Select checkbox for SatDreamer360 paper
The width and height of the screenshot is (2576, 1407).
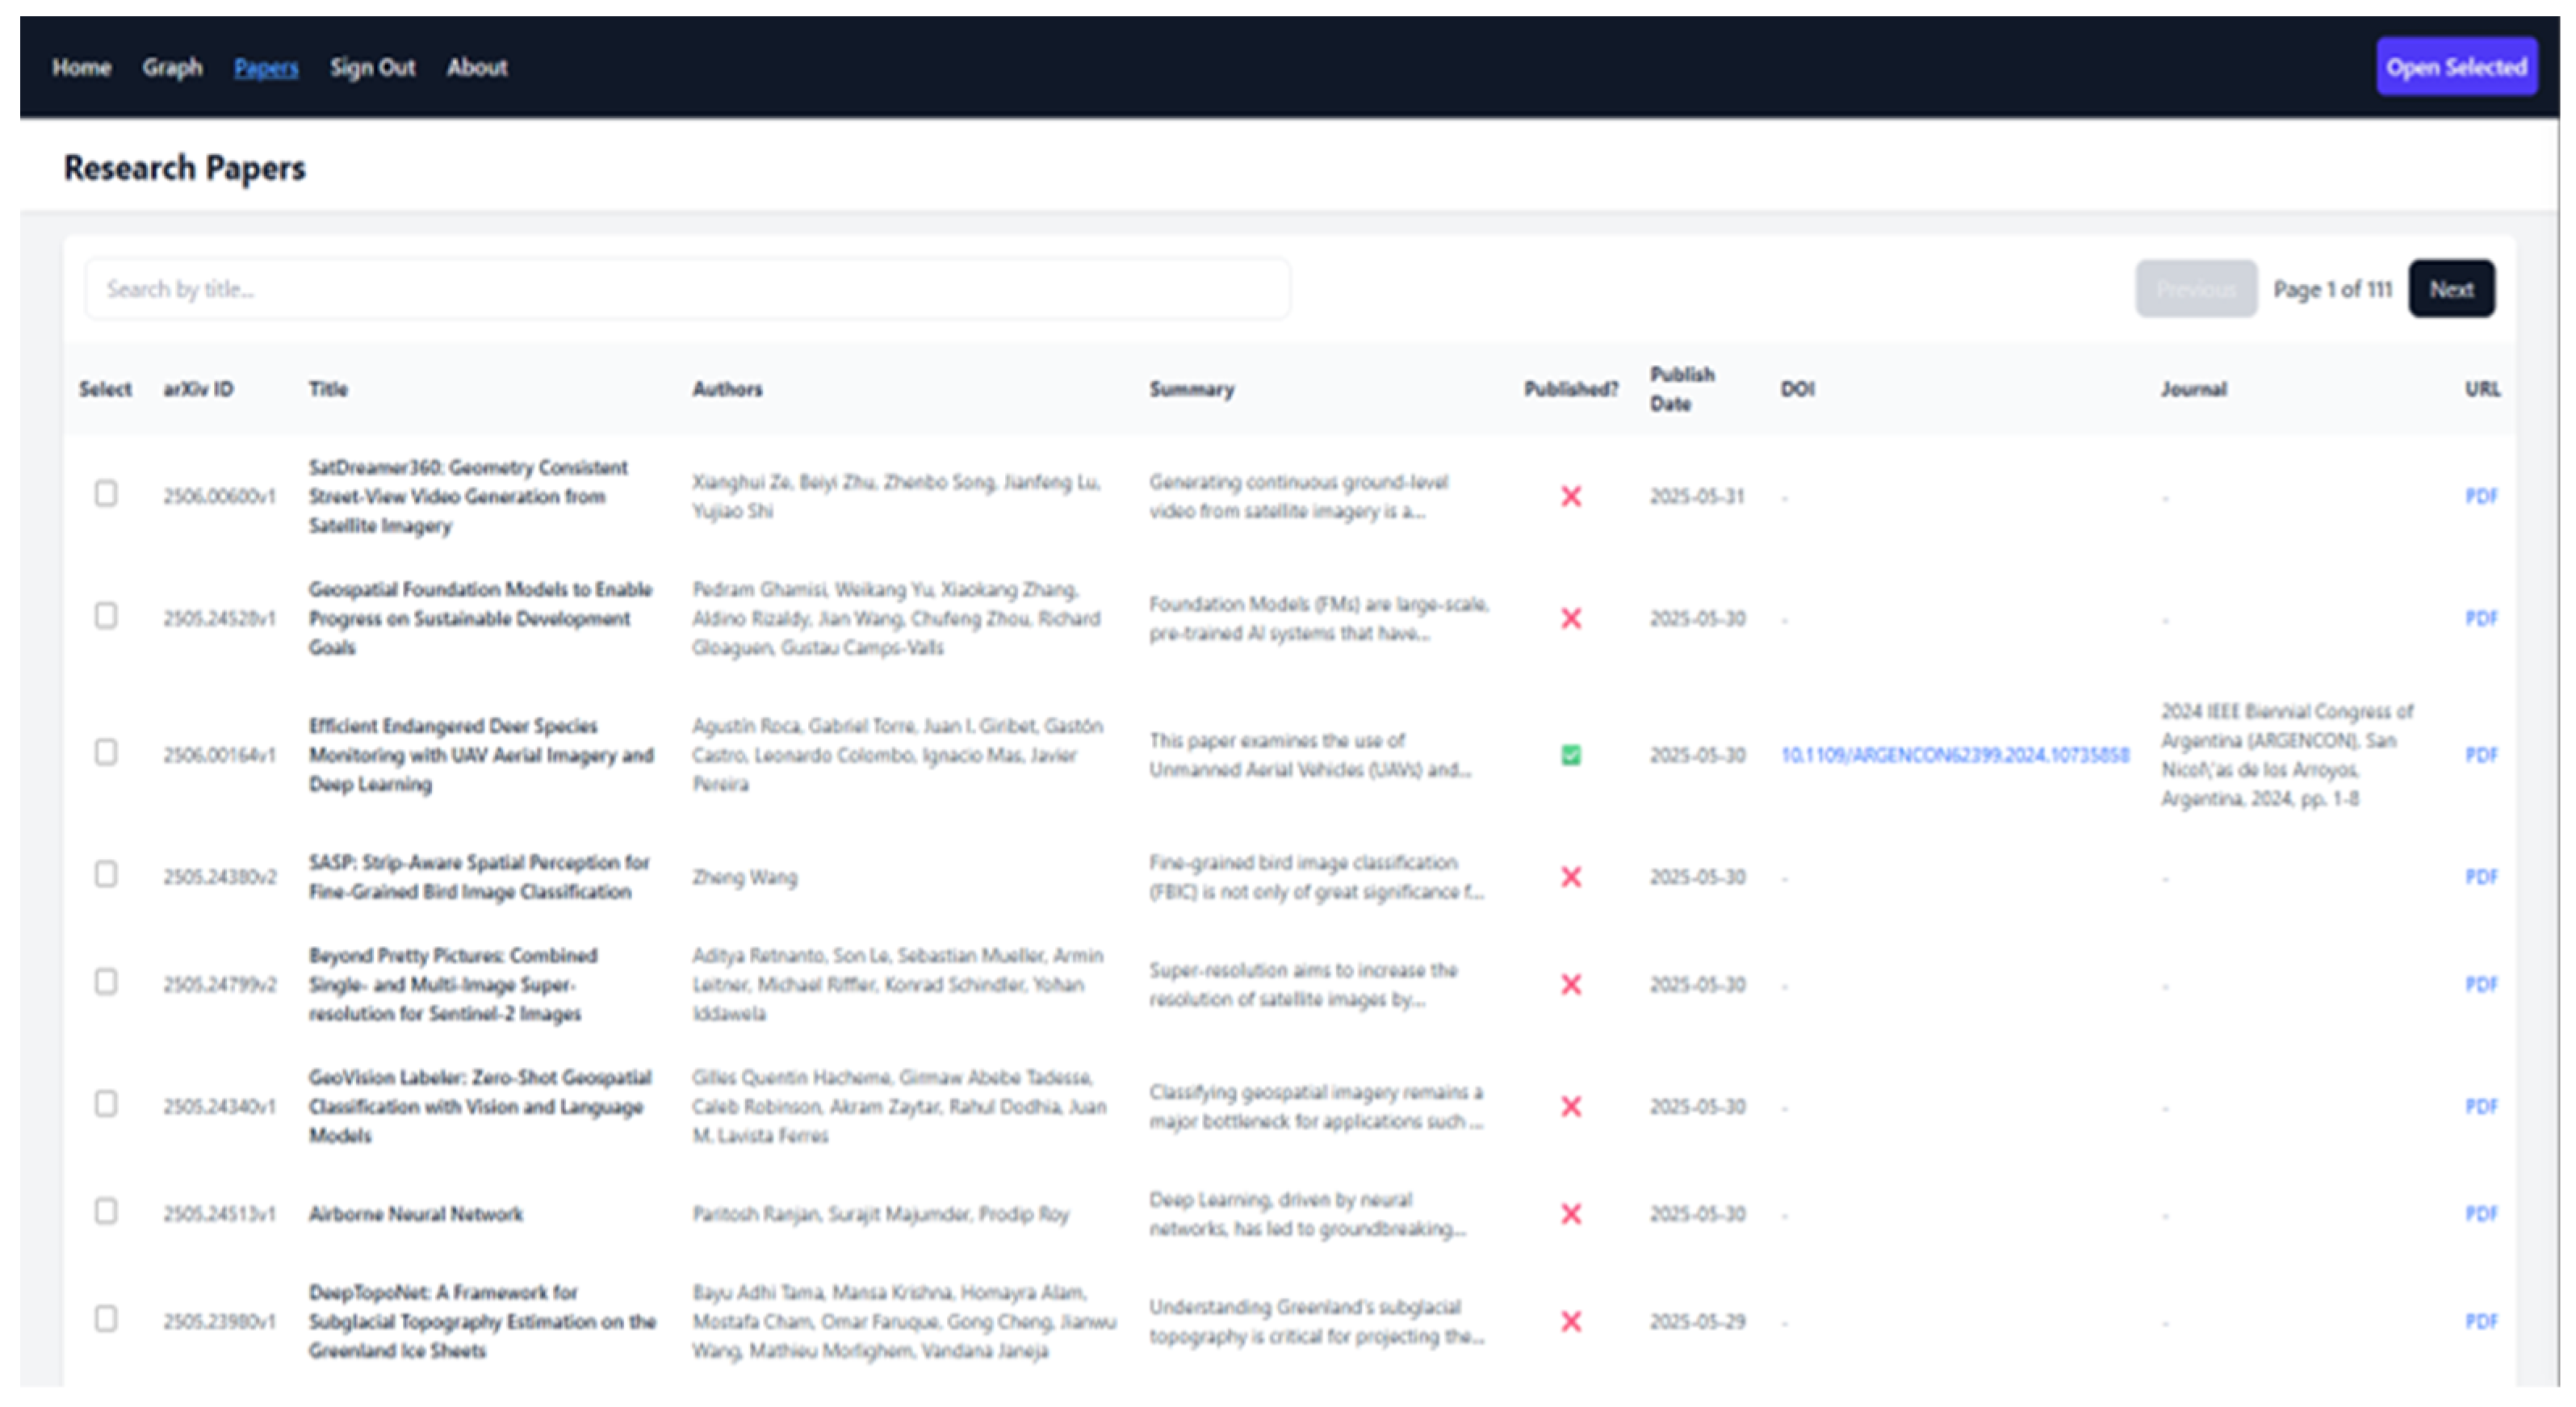coord(106,494)
